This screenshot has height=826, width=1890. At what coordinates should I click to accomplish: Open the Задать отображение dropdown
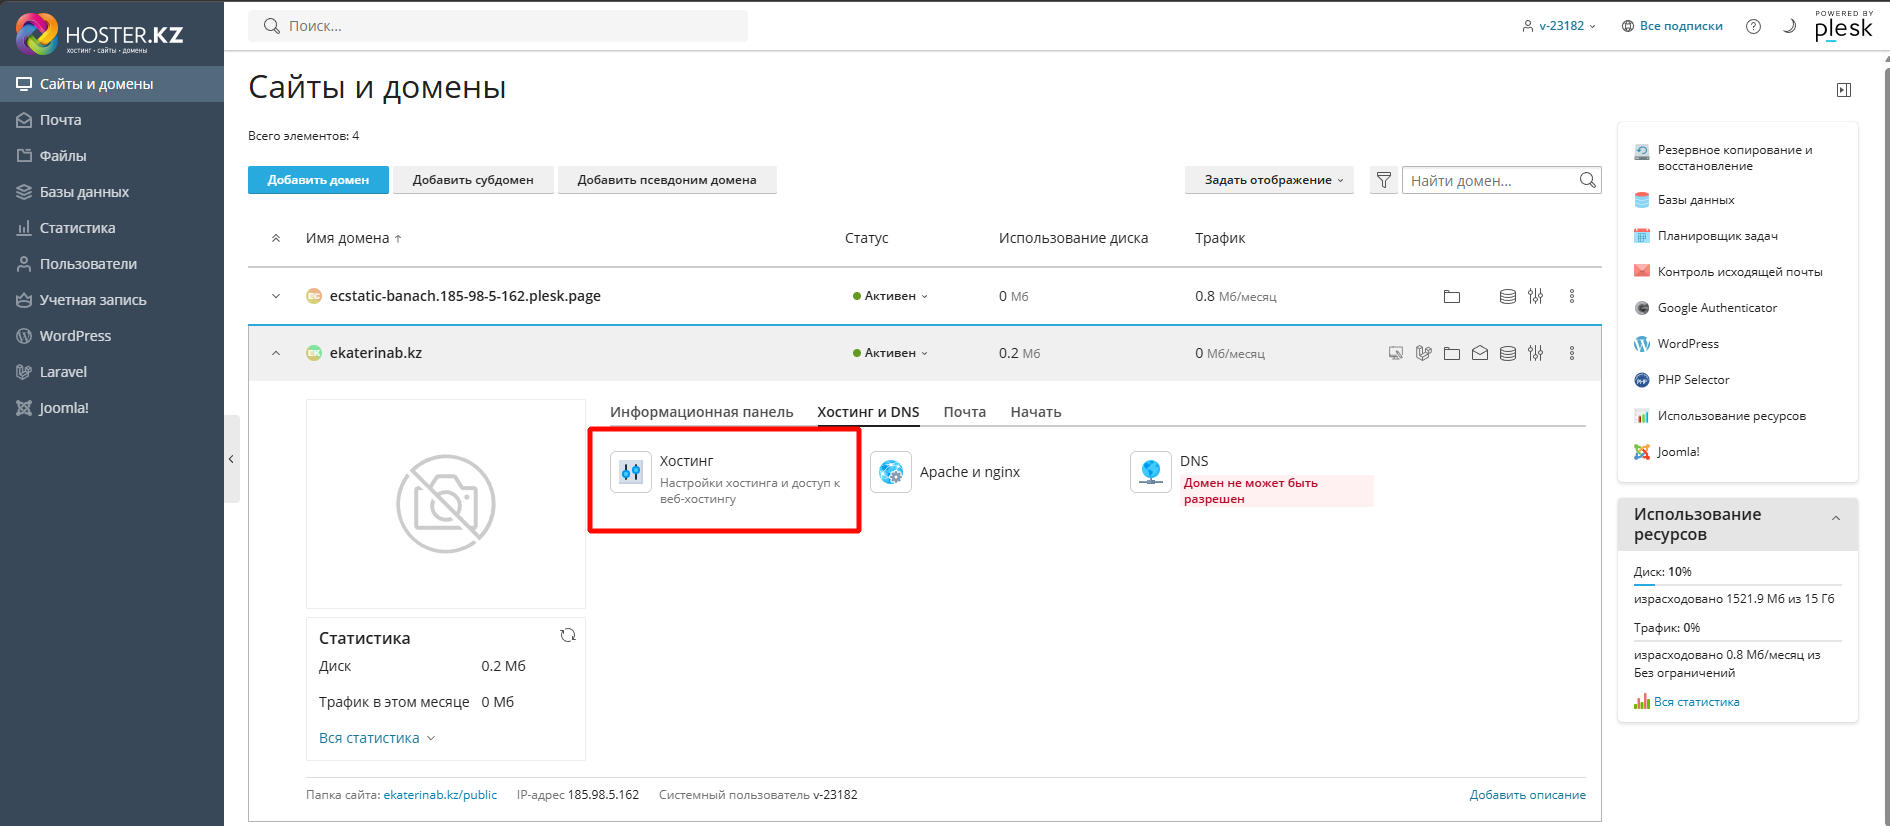tap(1268, 180)
